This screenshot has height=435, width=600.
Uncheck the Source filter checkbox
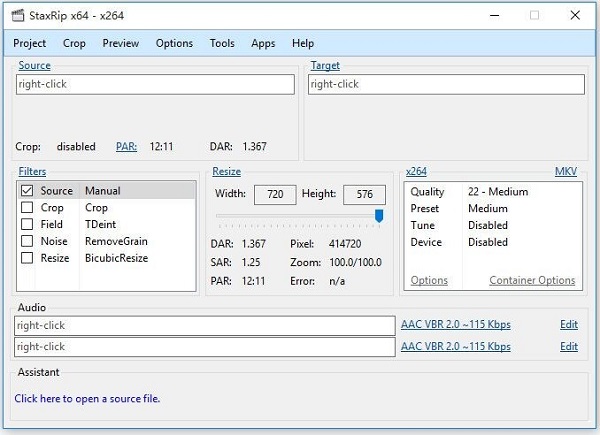pyautogui.click(x=27, y=191)
